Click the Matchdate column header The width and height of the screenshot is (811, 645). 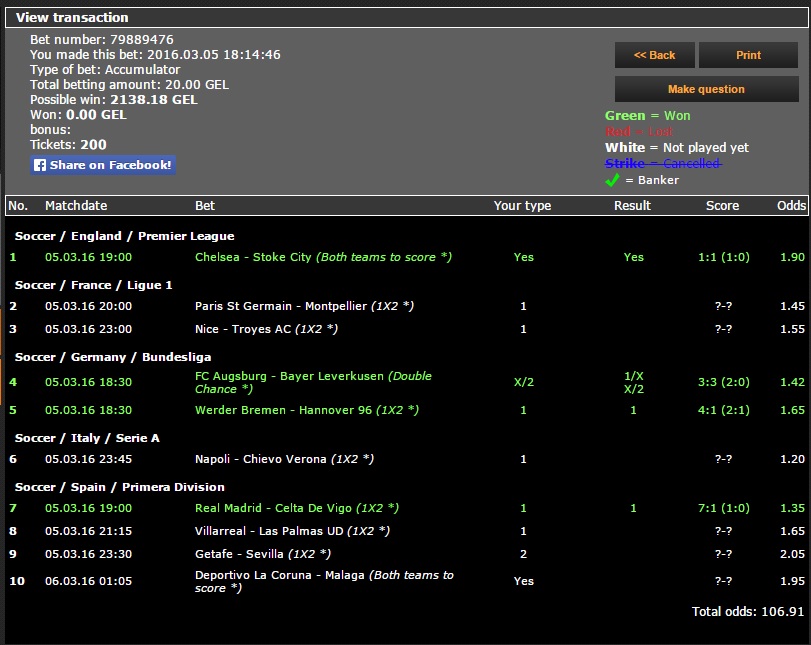(x=76, y=205)
